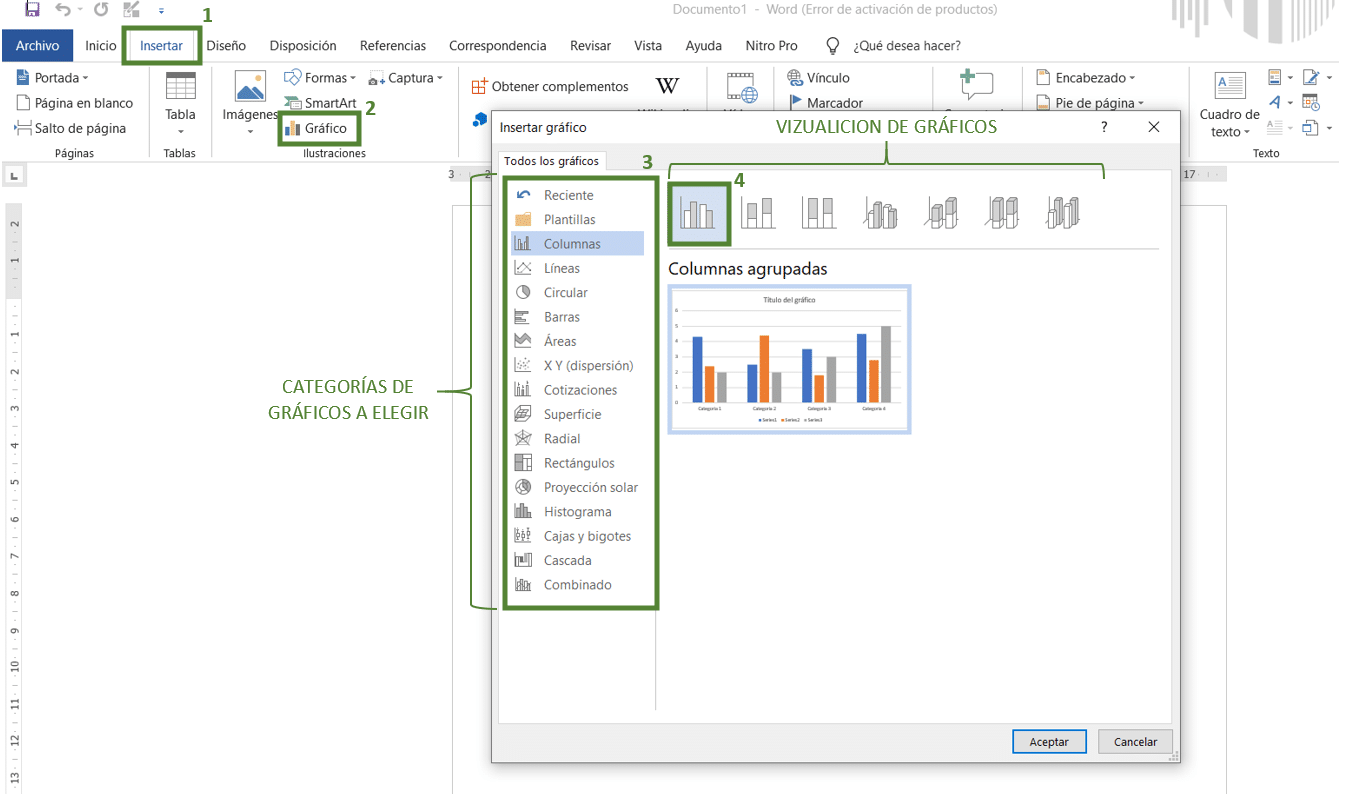Viewport: 1348px width, 794px height.
Task: Choose the stacked column chart icon
Action: [758, 211]
